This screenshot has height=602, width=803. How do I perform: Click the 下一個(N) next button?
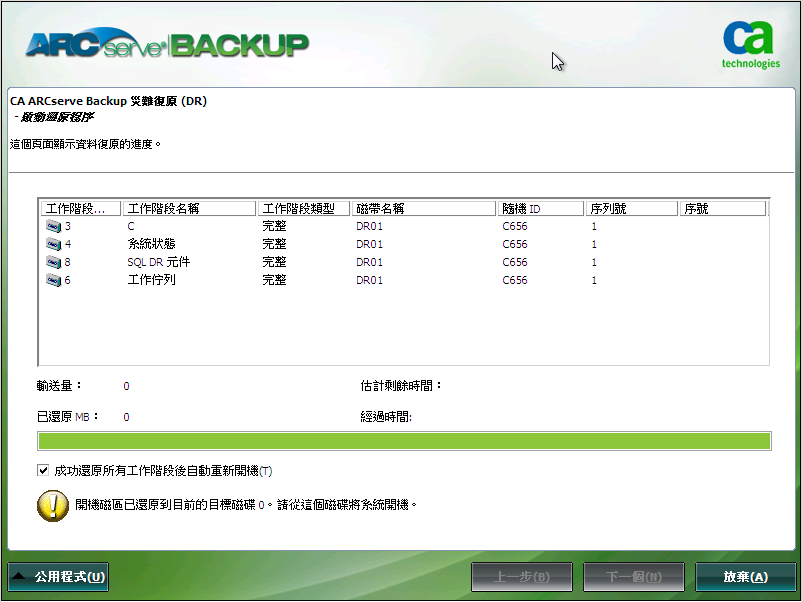tap(633, 577)
